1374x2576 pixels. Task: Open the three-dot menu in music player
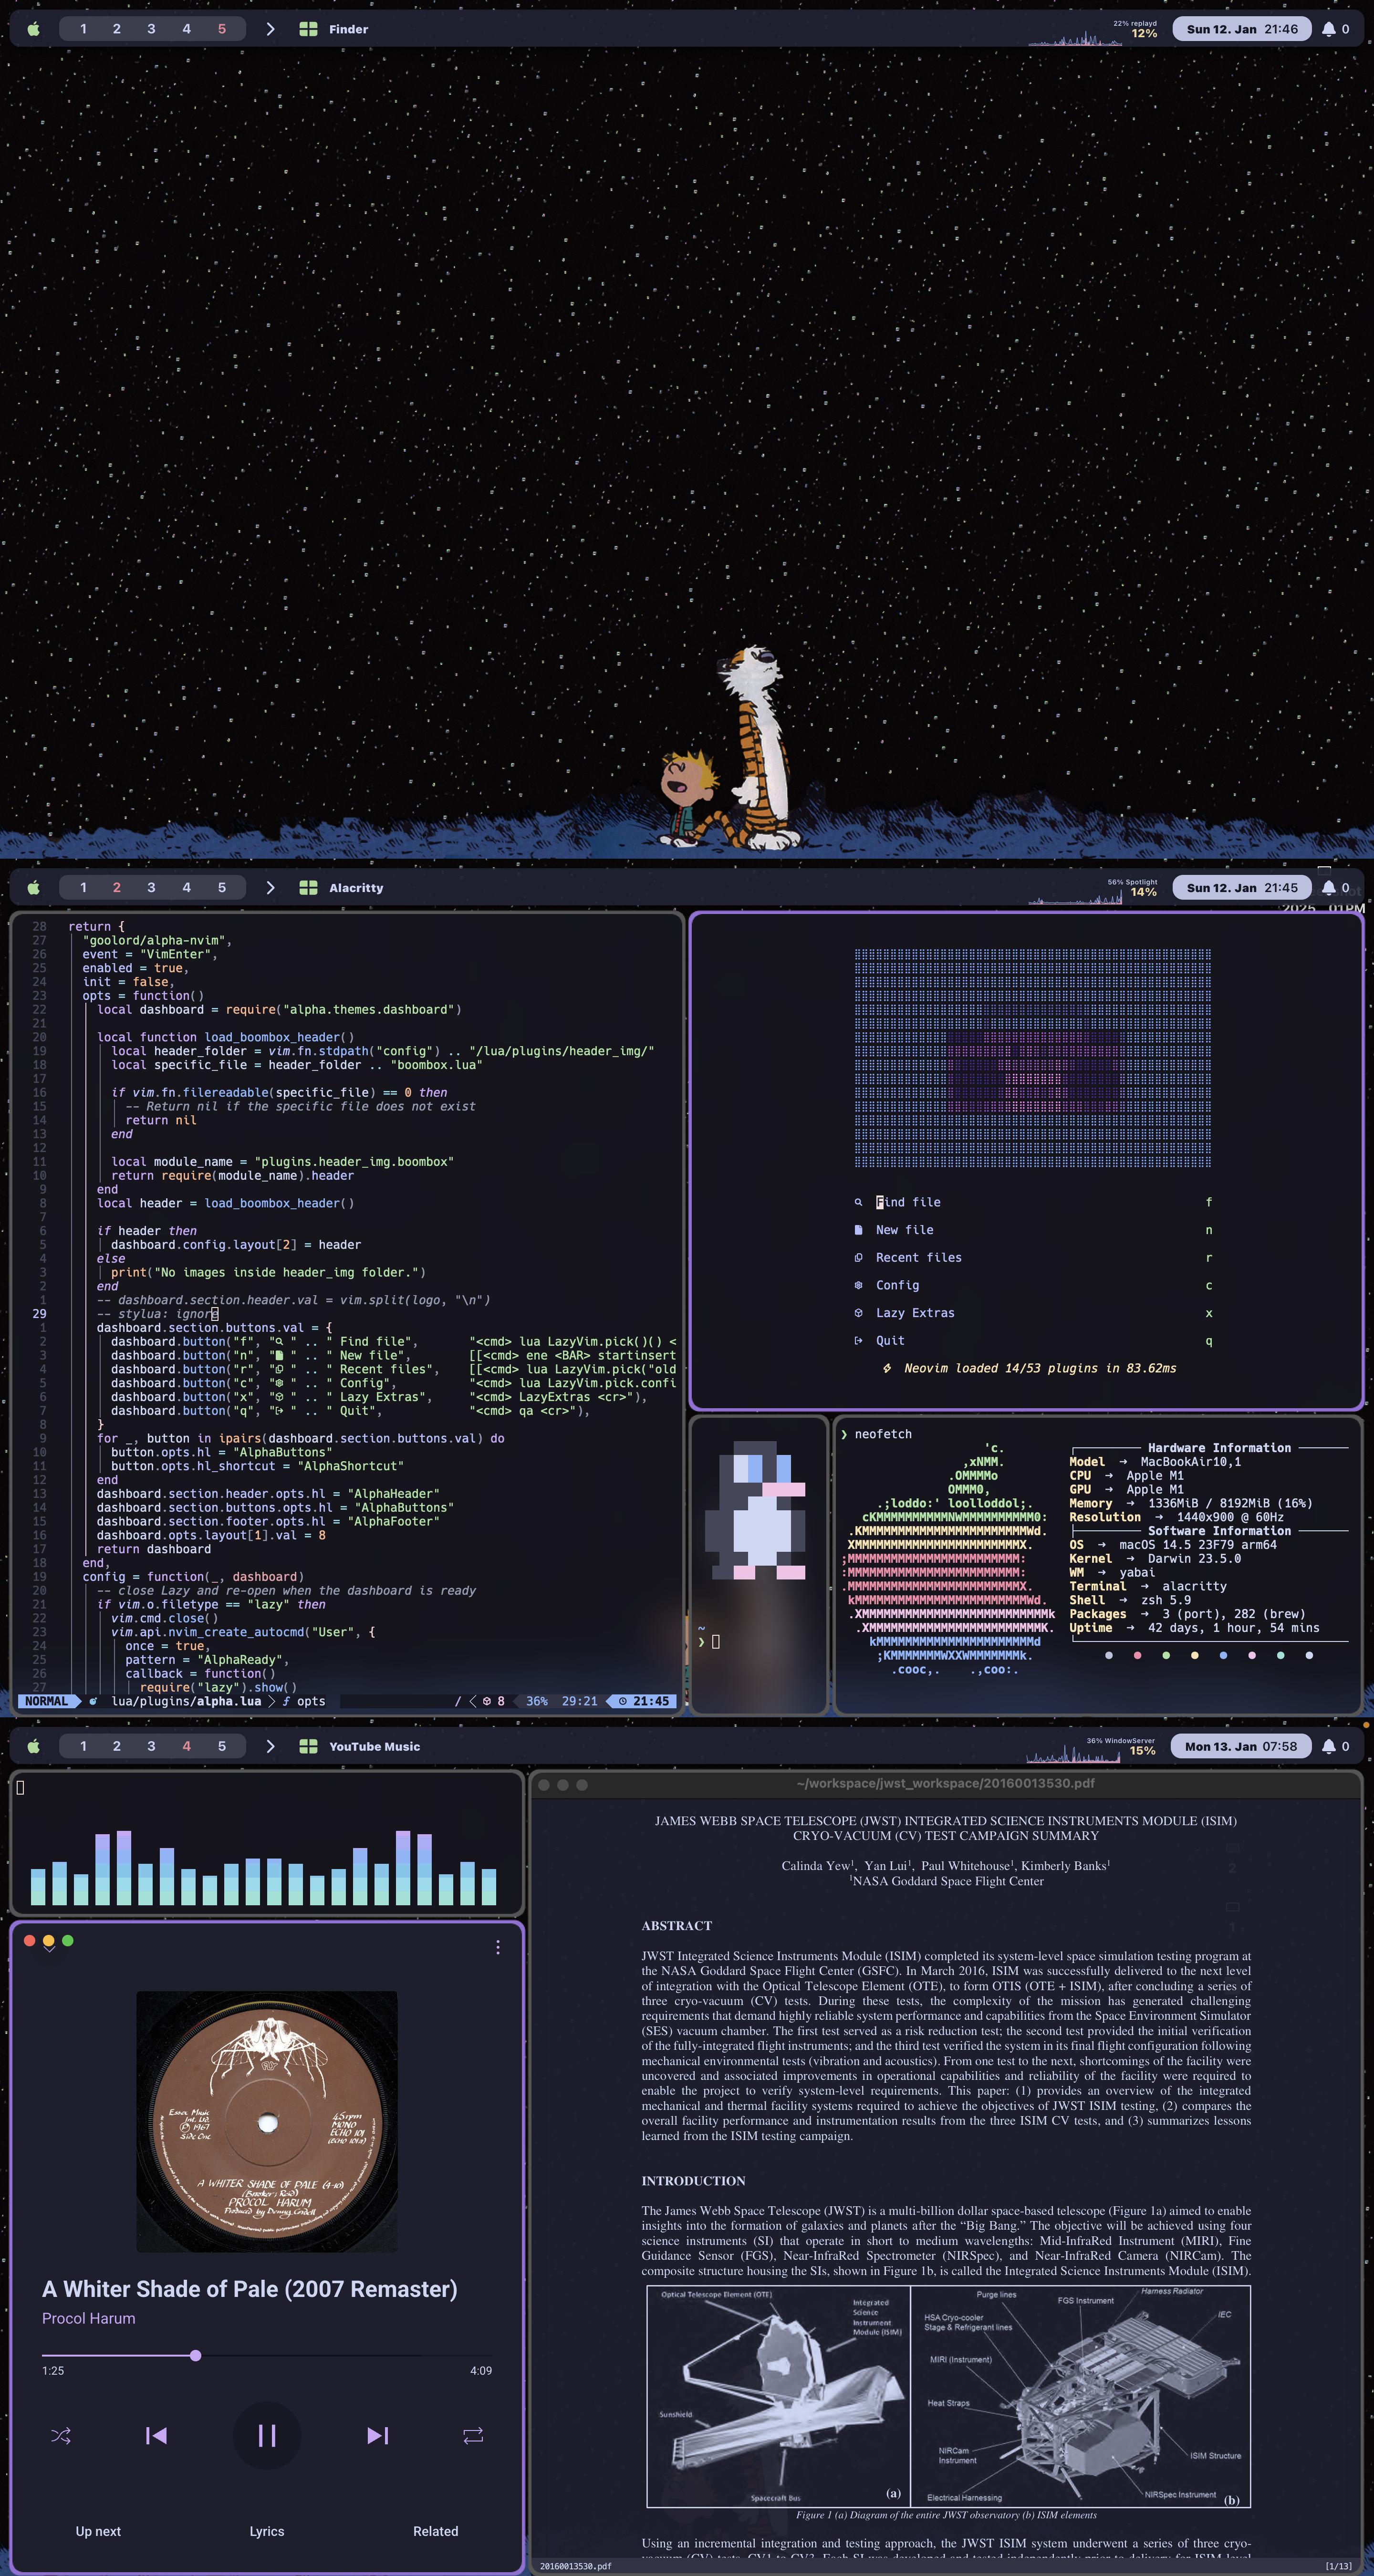click(x=498, y=1947)
